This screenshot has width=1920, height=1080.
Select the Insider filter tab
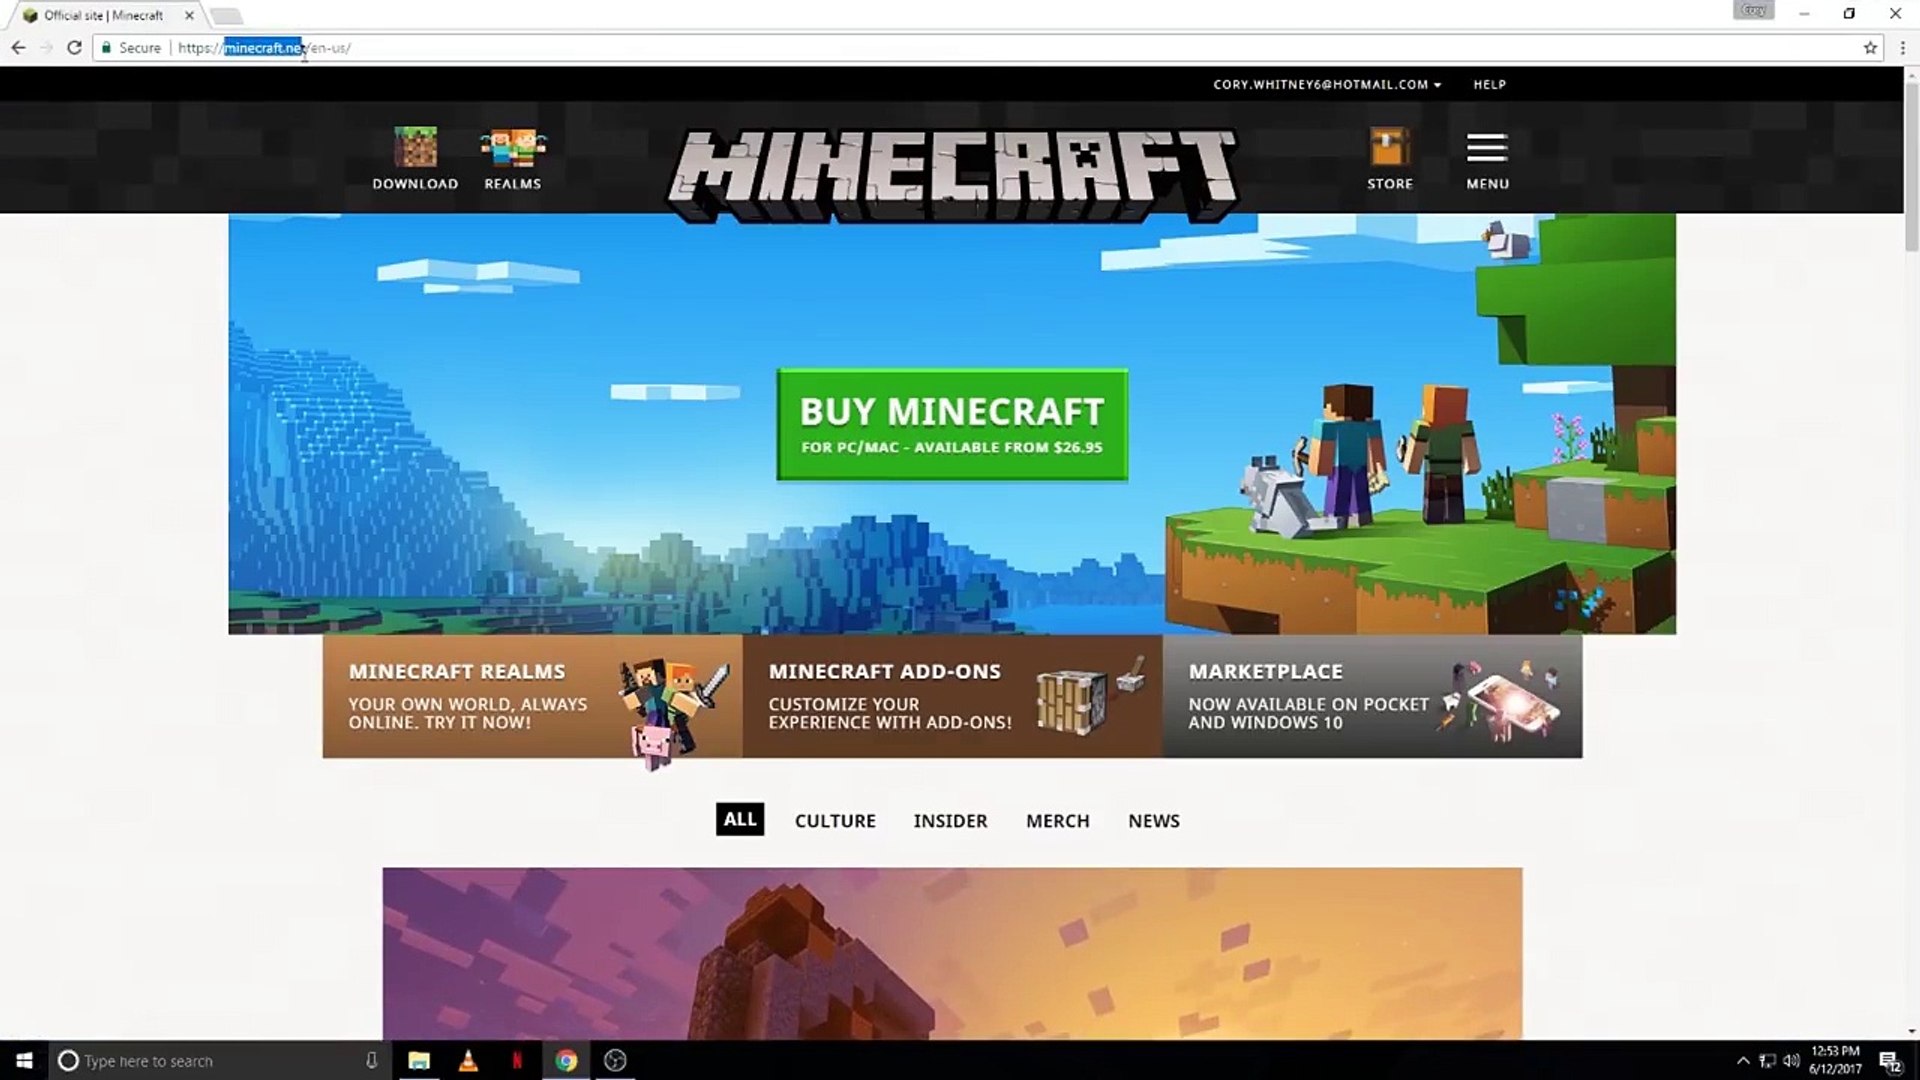[950, 820]
